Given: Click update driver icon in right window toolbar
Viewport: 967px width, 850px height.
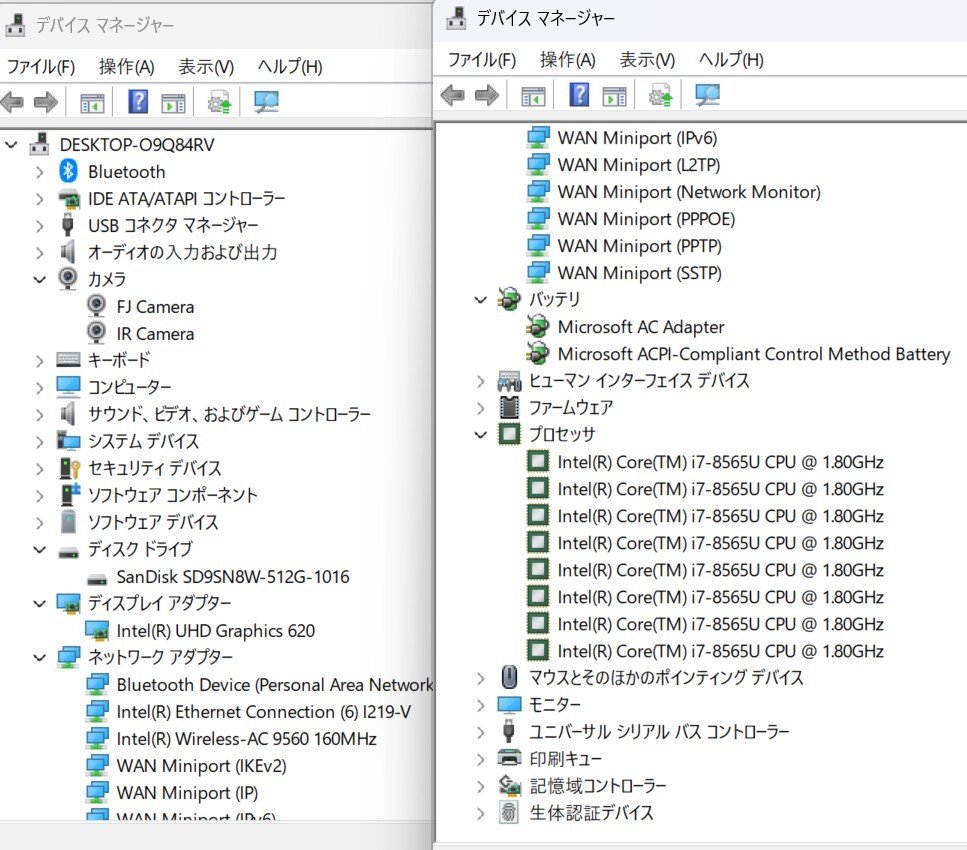Looking at the screenshot, I should tap(660, 96).
